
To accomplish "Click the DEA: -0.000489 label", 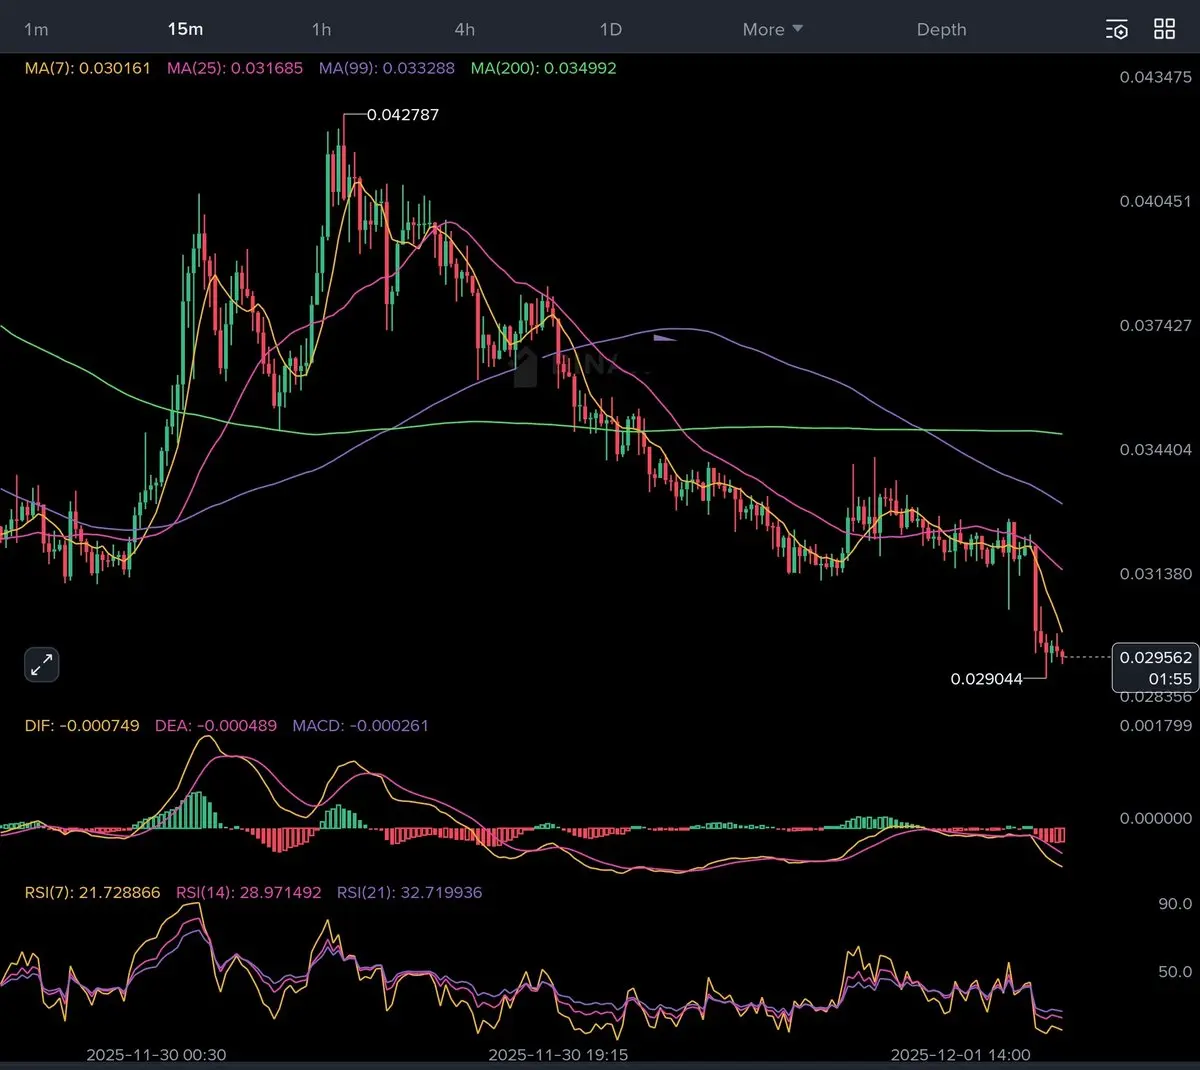I will click(216, 725).
